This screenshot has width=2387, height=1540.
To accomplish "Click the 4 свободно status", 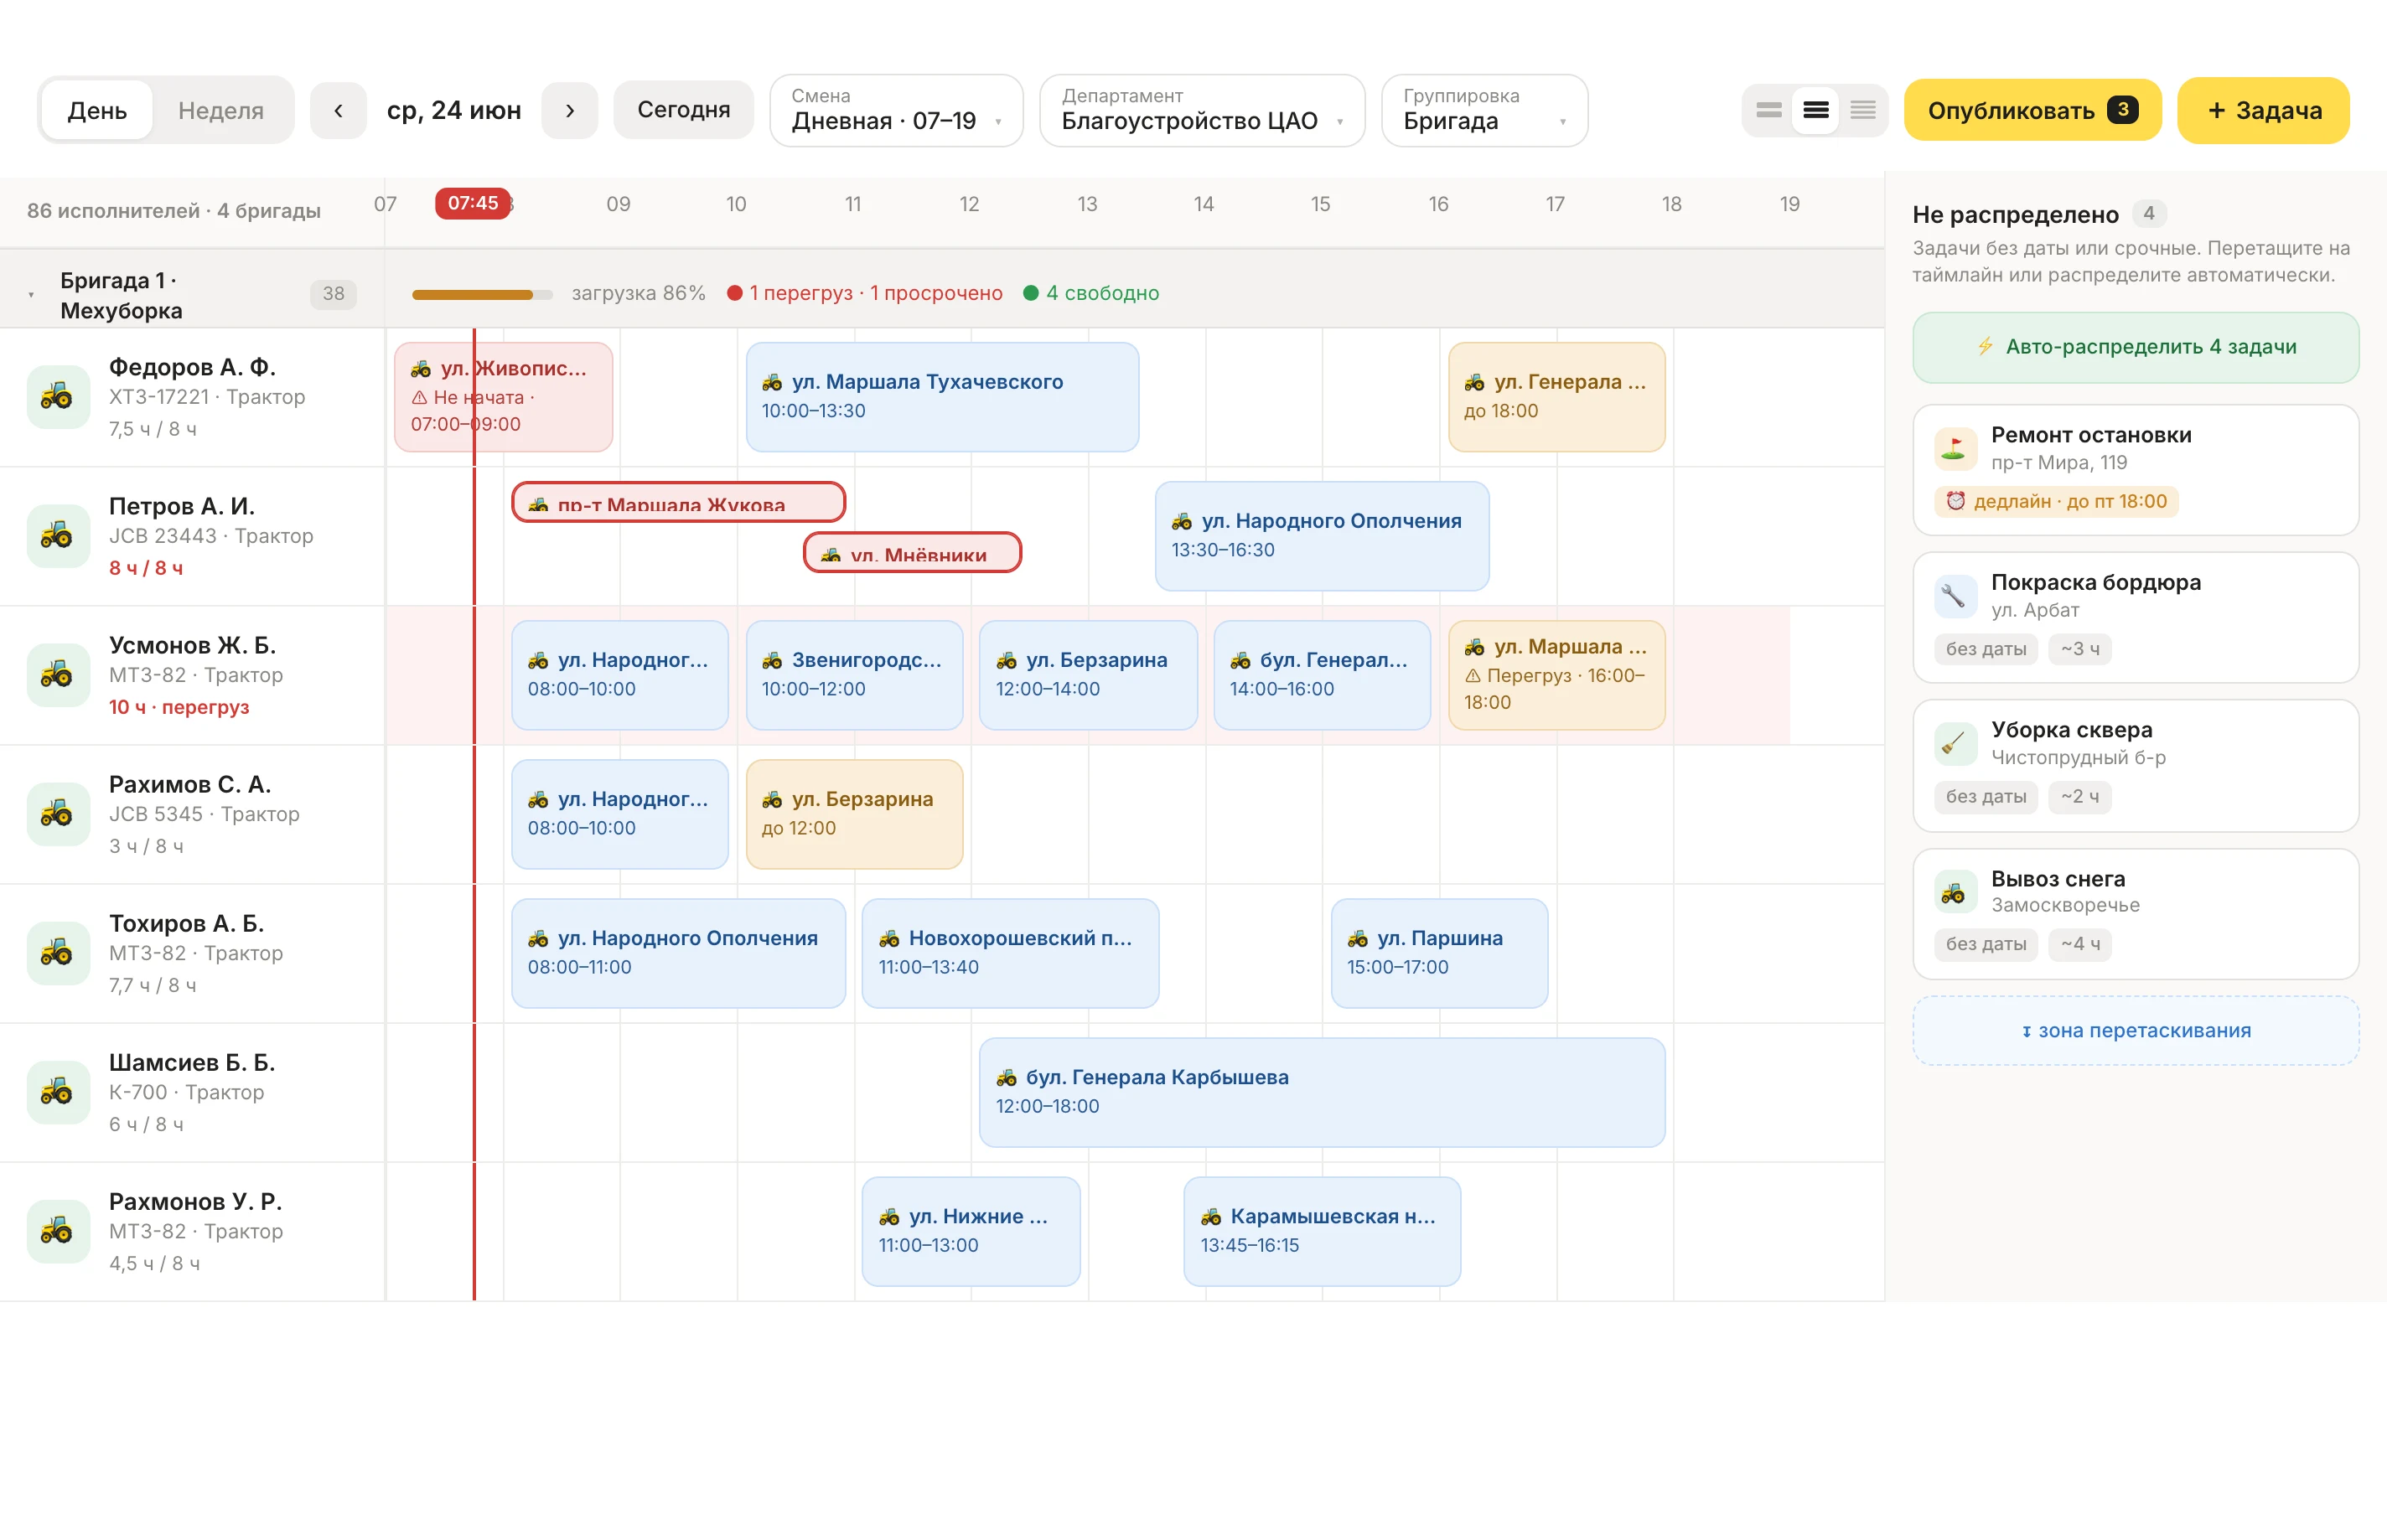I will (1091, 294).
